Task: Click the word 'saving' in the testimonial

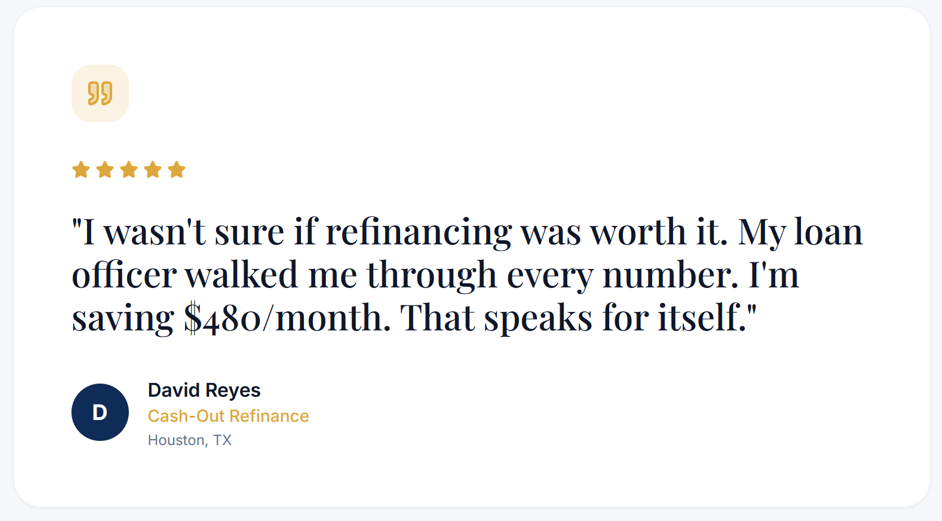Action: [122, 317]
